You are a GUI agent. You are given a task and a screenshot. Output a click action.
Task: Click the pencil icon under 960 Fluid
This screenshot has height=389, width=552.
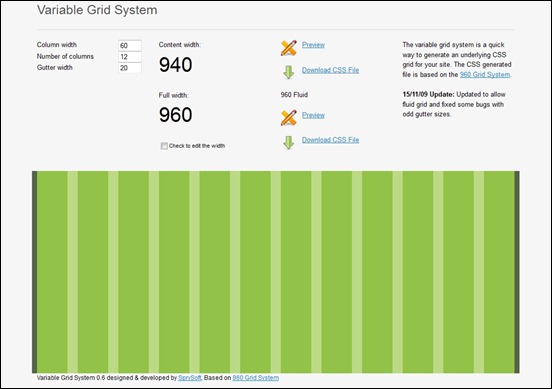pos(289,118)
